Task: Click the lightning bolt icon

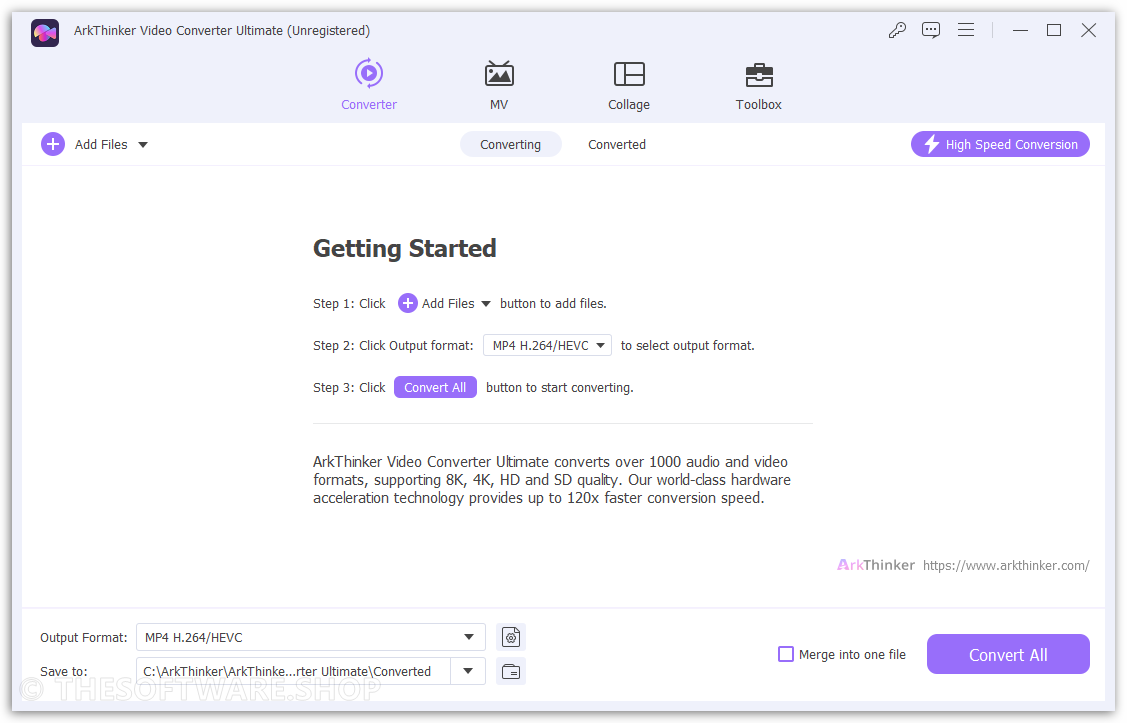Action: [932, 144]
